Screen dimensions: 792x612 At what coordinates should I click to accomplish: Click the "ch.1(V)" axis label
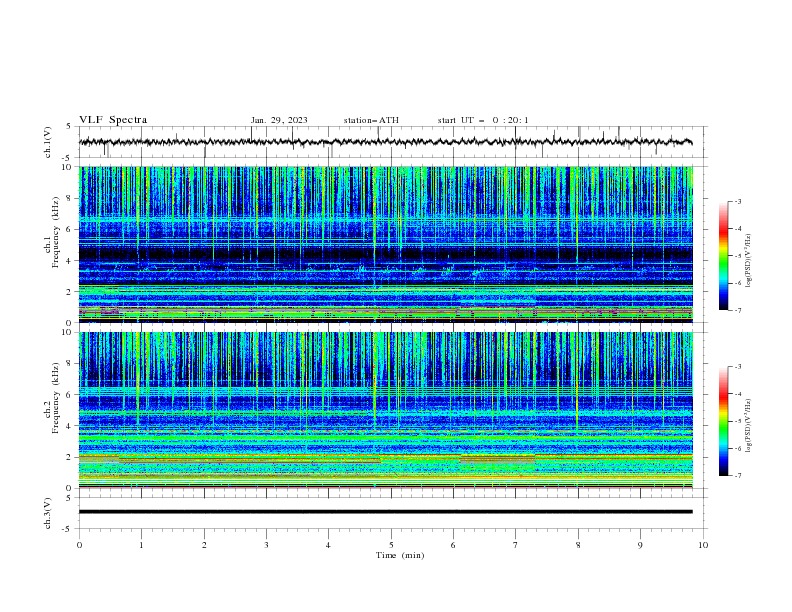[48, 142]
